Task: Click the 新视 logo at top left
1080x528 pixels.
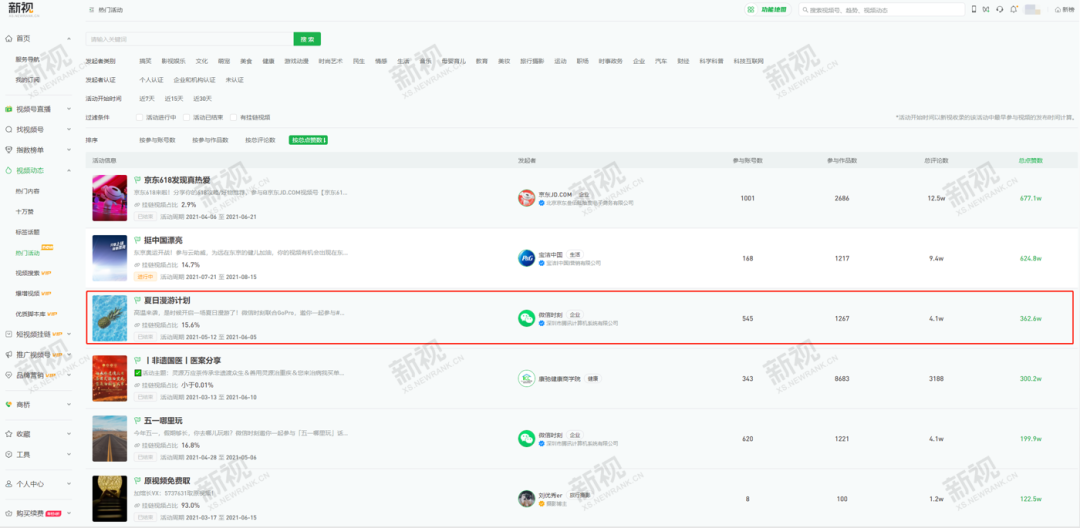Action: click(23, 9)
